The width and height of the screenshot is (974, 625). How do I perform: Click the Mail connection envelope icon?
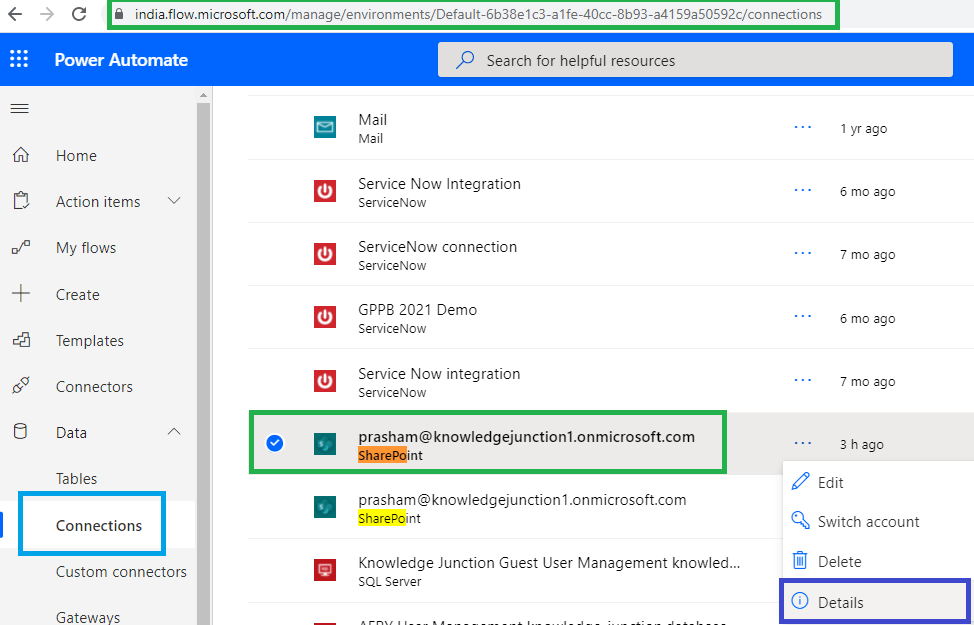pos(325,127)
